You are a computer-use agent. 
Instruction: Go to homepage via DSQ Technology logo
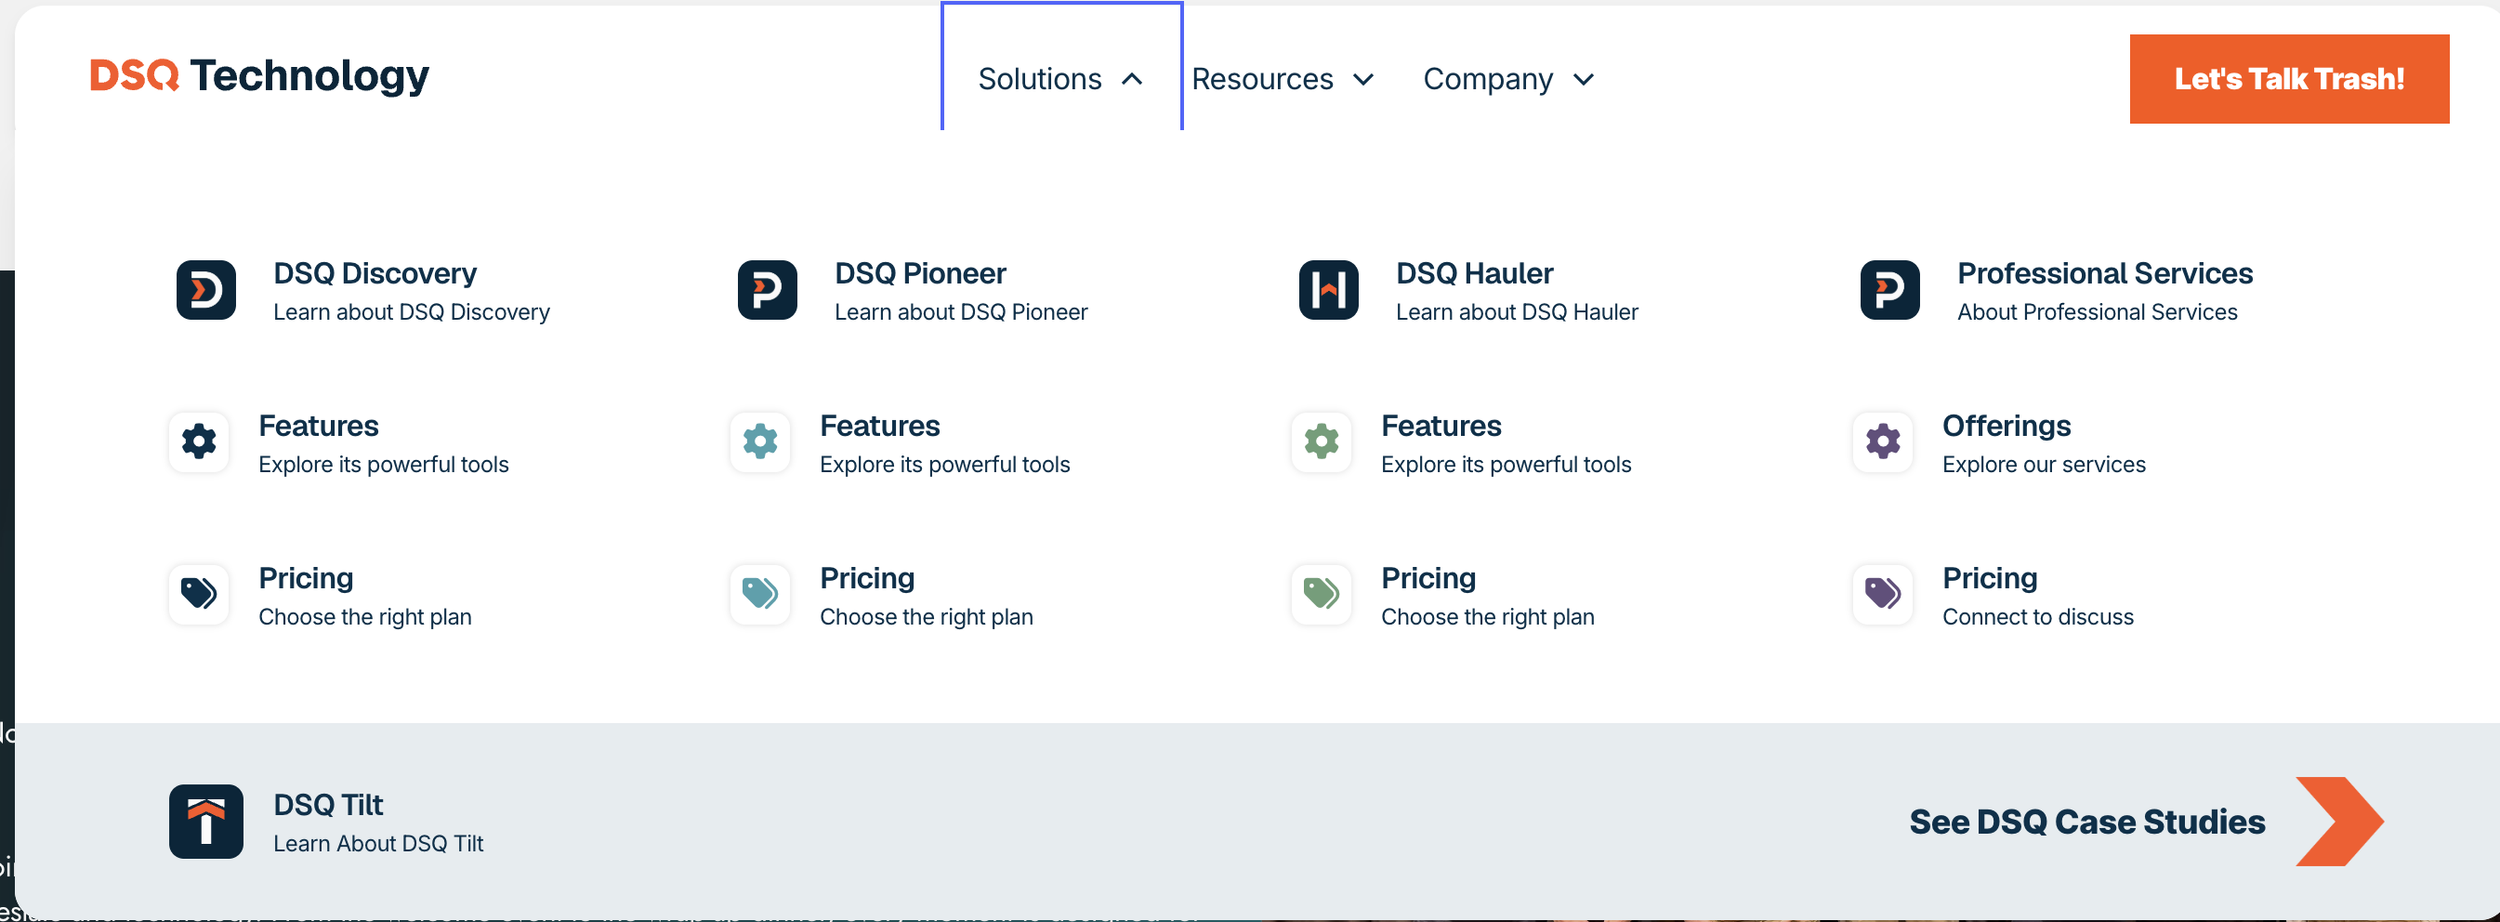[260, 76]
